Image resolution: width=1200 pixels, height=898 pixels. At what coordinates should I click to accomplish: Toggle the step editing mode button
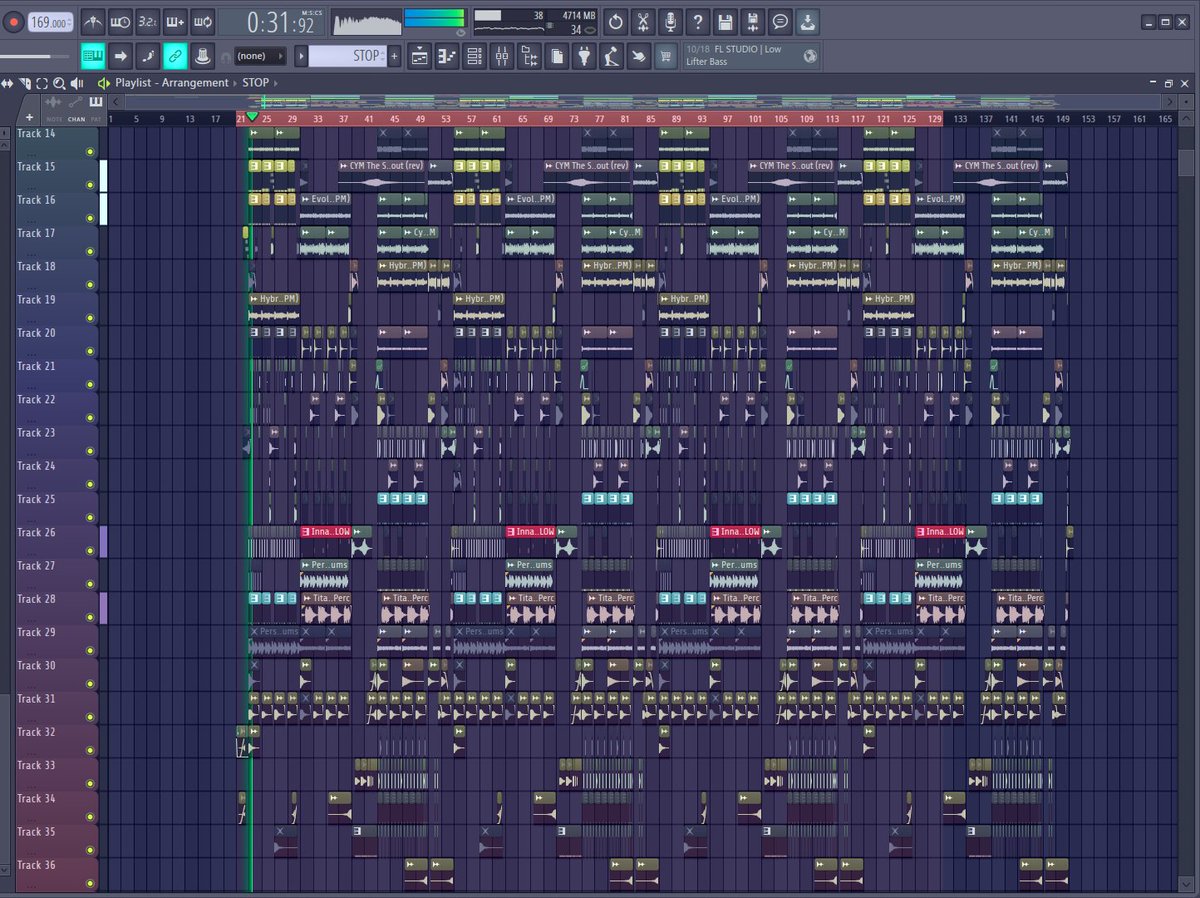[147, 56]
